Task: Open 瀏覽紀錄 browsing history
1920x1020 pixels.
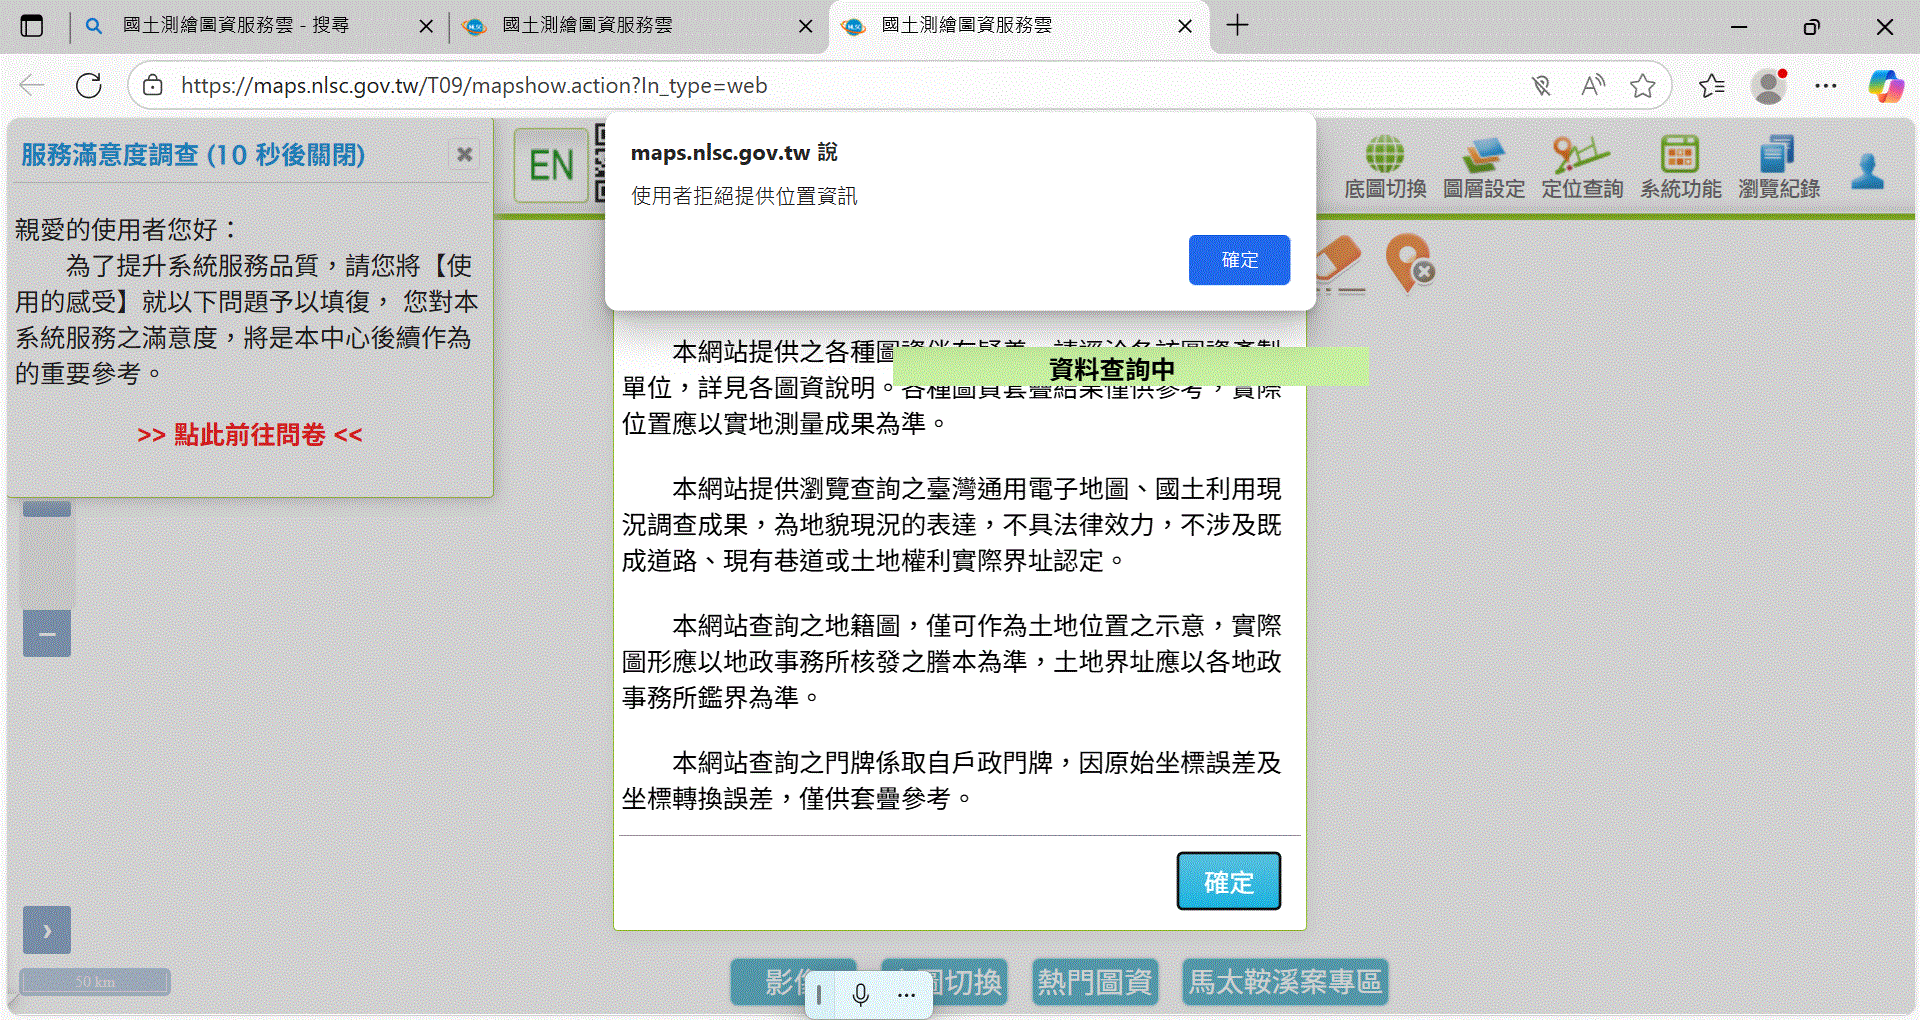Action: point(1778,168)
